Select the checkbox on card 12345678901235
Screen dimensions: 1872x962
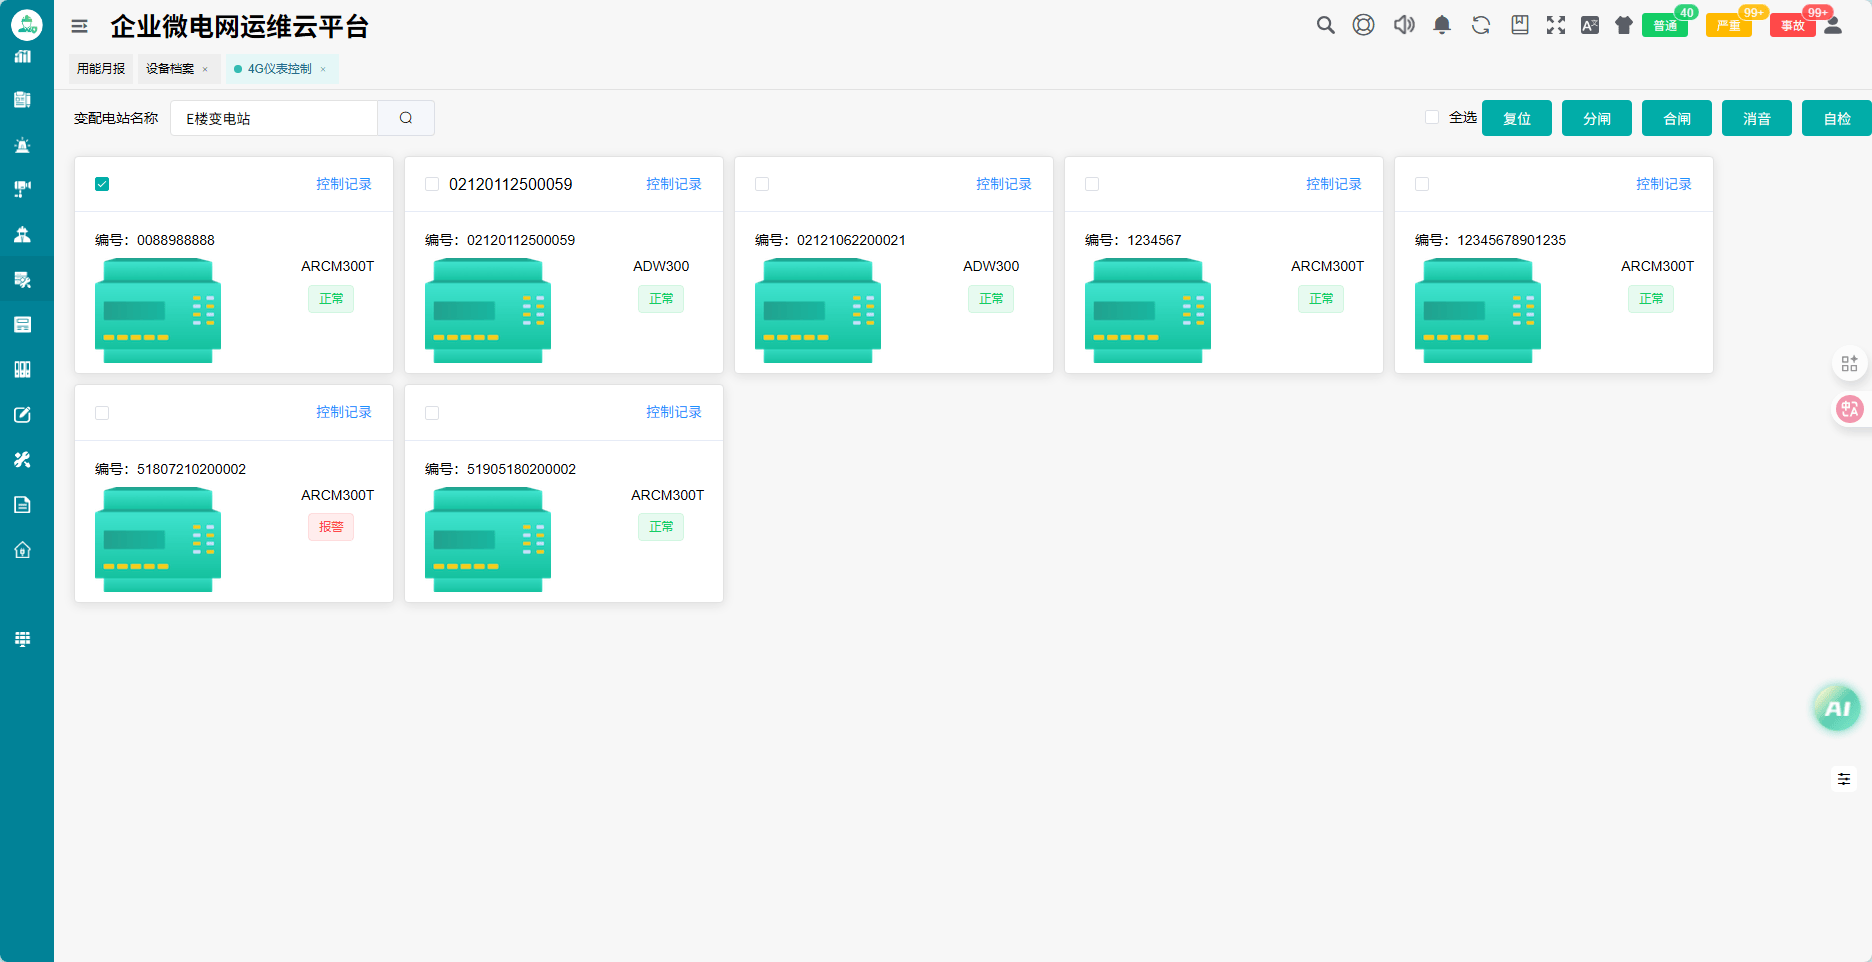1422,184
